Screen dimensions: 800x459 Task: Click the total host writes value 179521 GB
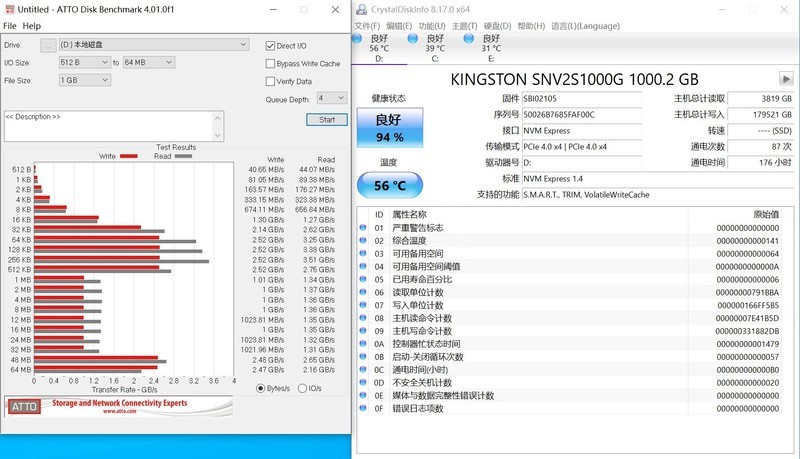point(760,115)
